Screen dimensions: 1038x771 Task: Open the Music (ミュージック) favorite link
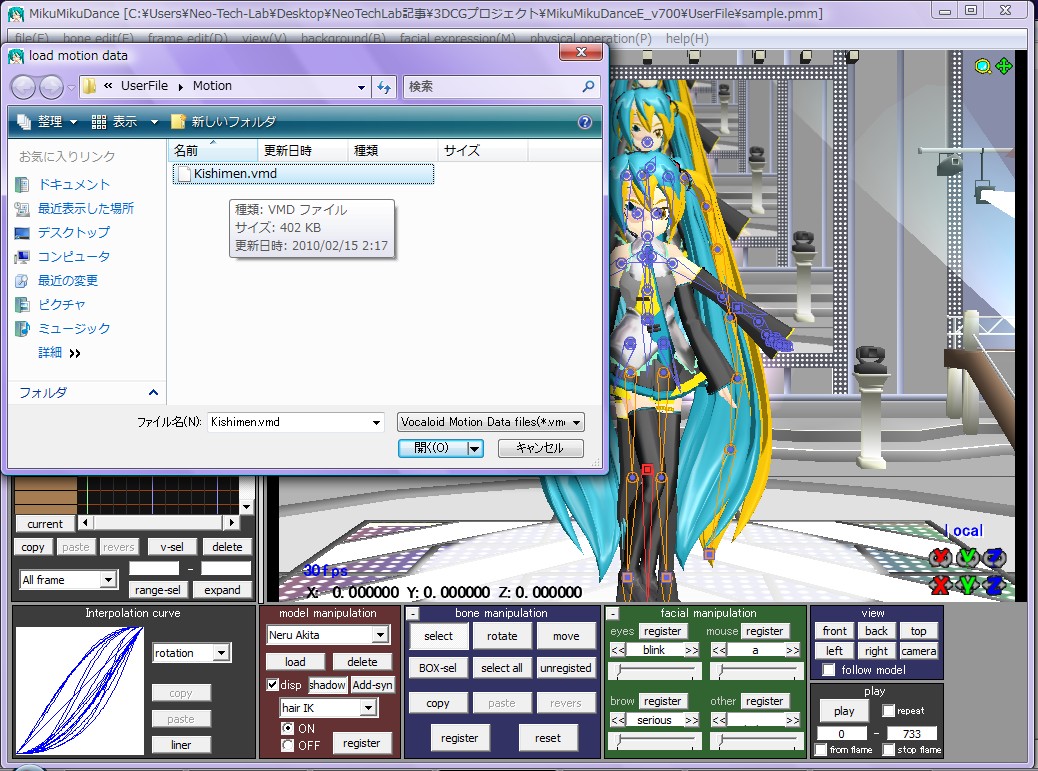pos(73,328)
